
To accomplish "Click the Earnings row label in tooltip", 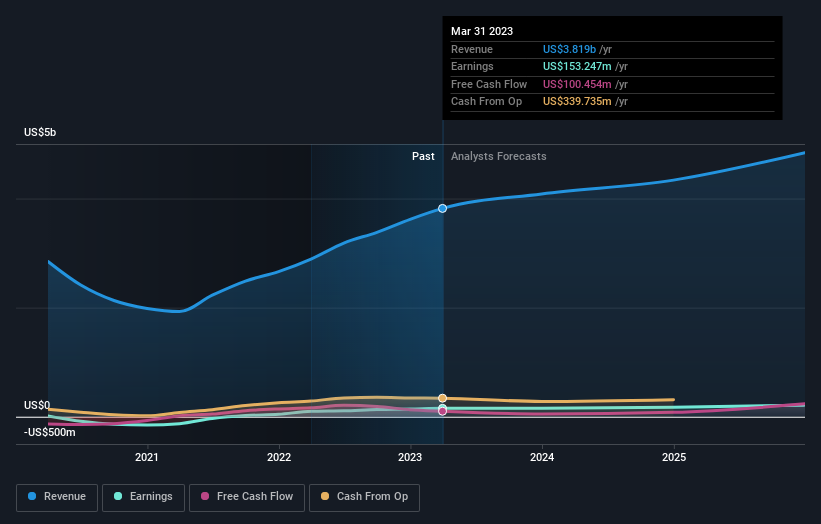I will point(472,66).
